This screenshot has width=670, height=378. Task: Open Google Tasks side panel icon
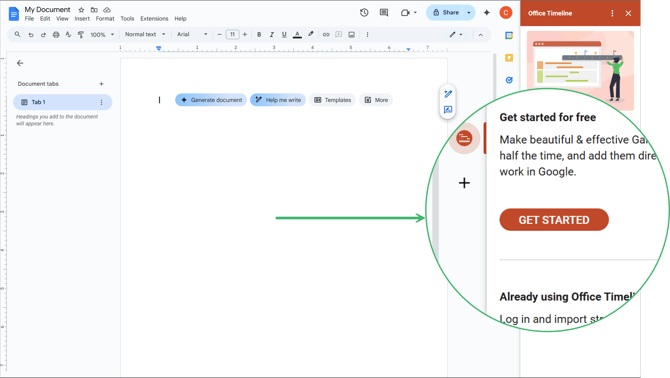pyautogui.click(x=508, y=80)
